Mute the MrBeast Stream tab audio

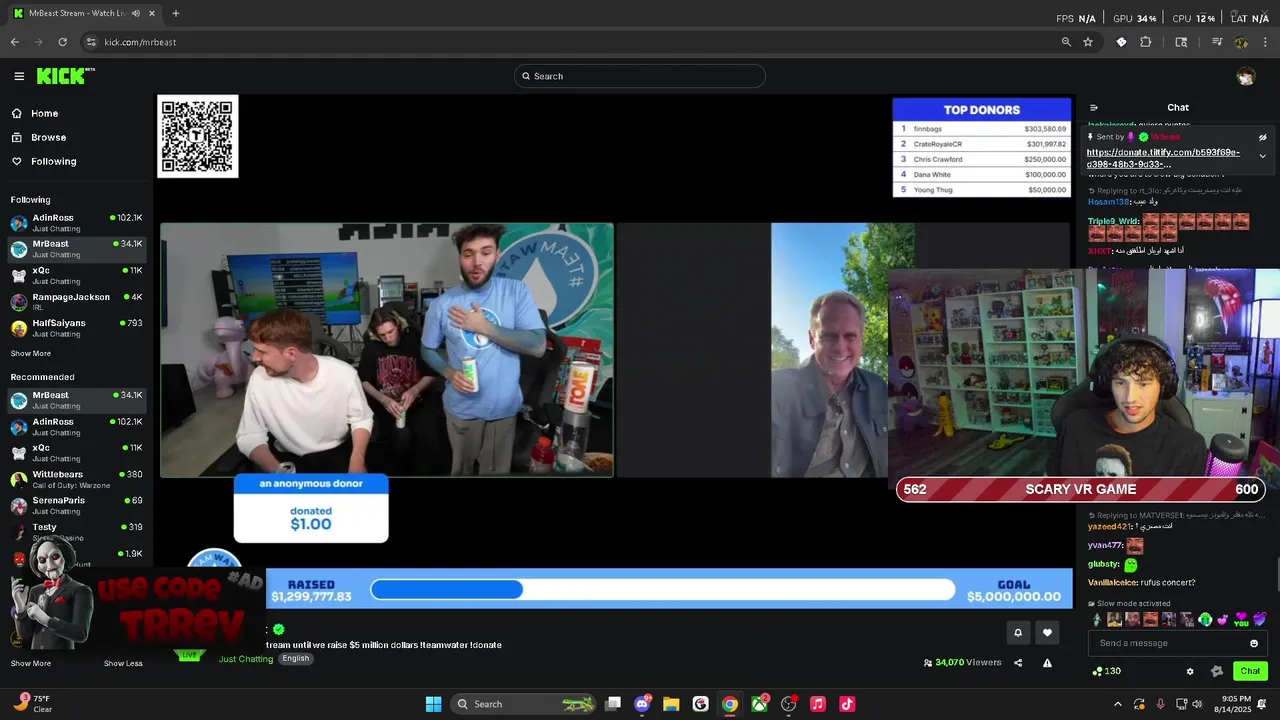135,13
